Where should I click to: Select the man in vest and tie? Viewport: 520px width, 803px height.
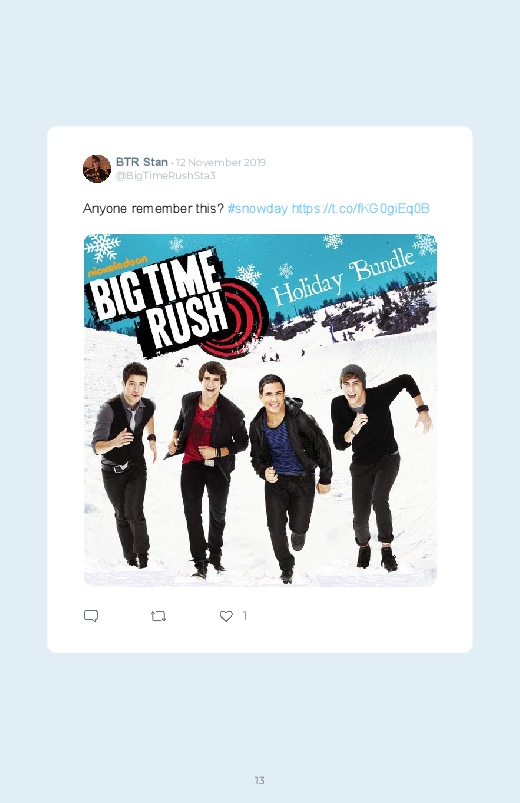click(x=124, y=463)
